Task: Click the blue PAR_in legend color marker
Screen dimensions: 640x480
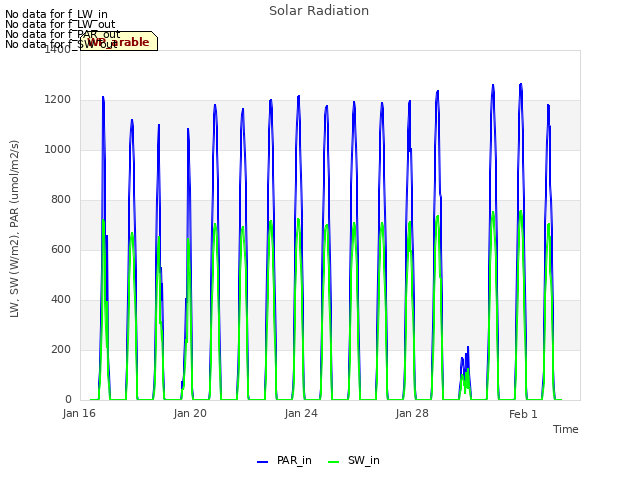Action: (x=262, y=462)
